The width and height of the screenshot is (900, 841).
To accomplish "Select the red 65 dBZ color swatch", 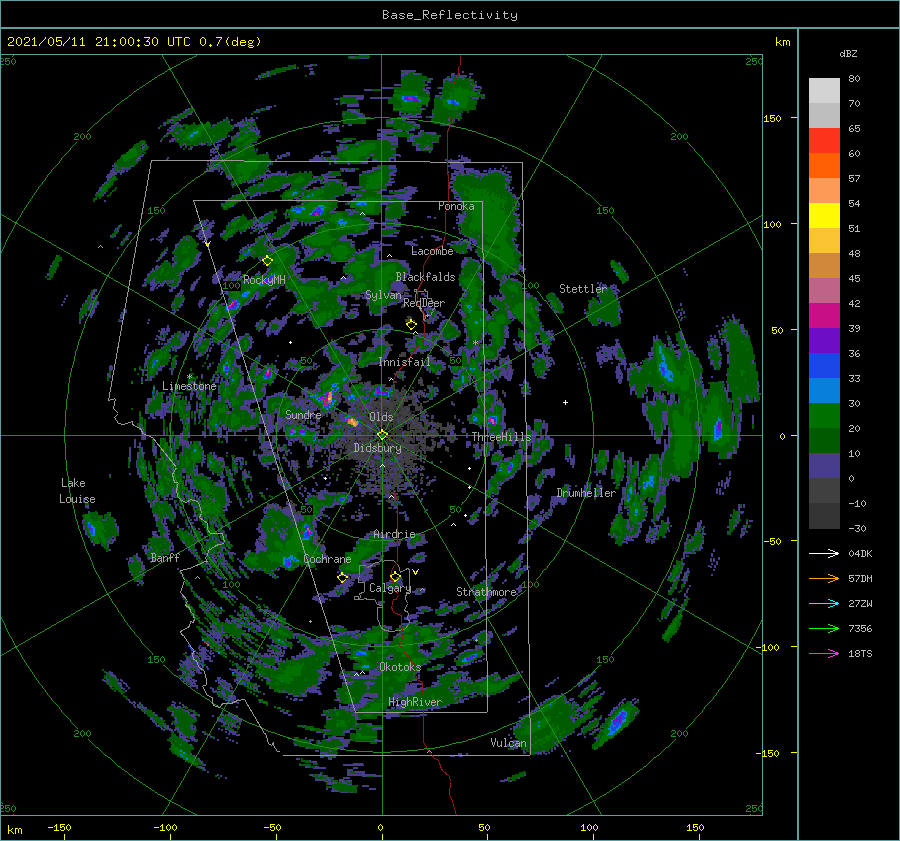I will click(x=824, y=141).
